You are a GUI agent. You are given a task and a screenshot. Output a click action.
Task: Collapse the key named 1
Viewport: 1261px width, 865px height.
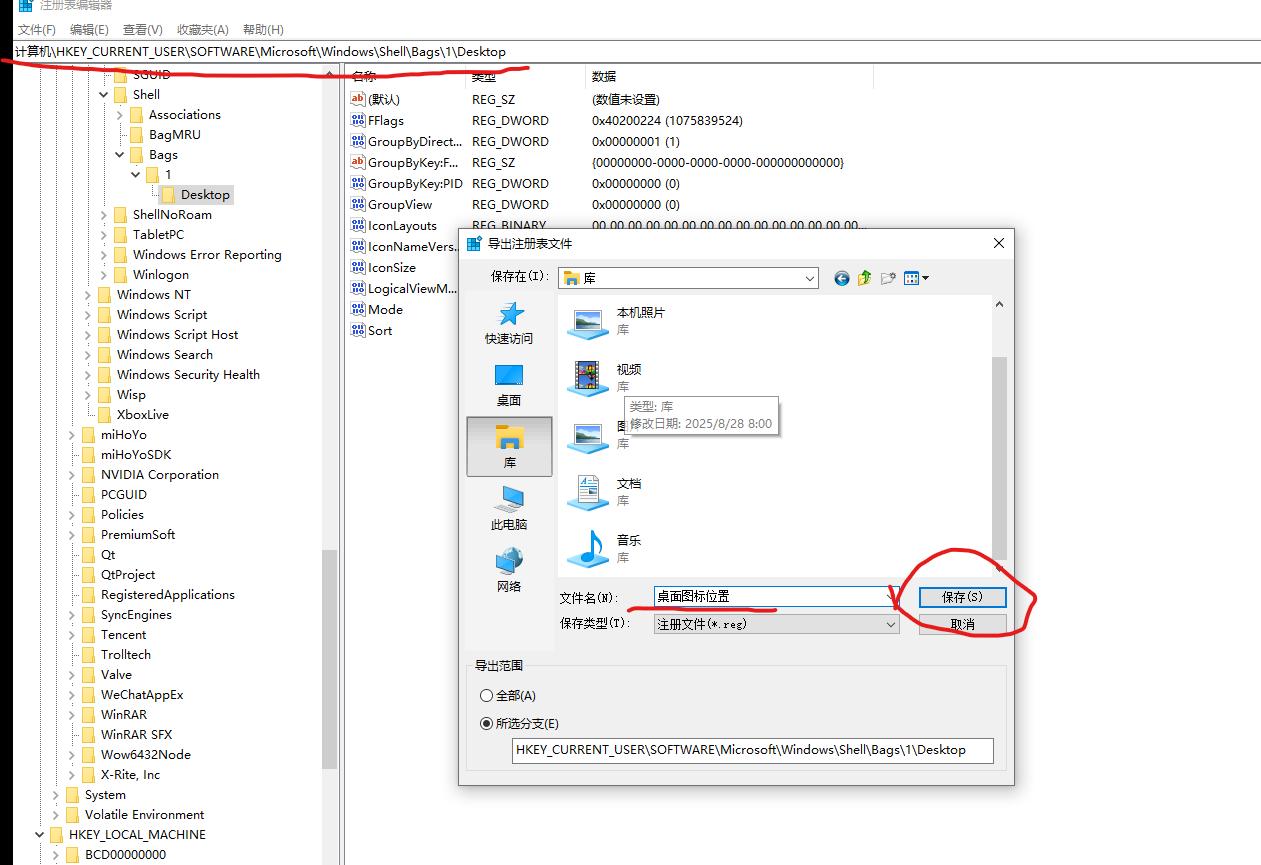click(x=136, y=175)
